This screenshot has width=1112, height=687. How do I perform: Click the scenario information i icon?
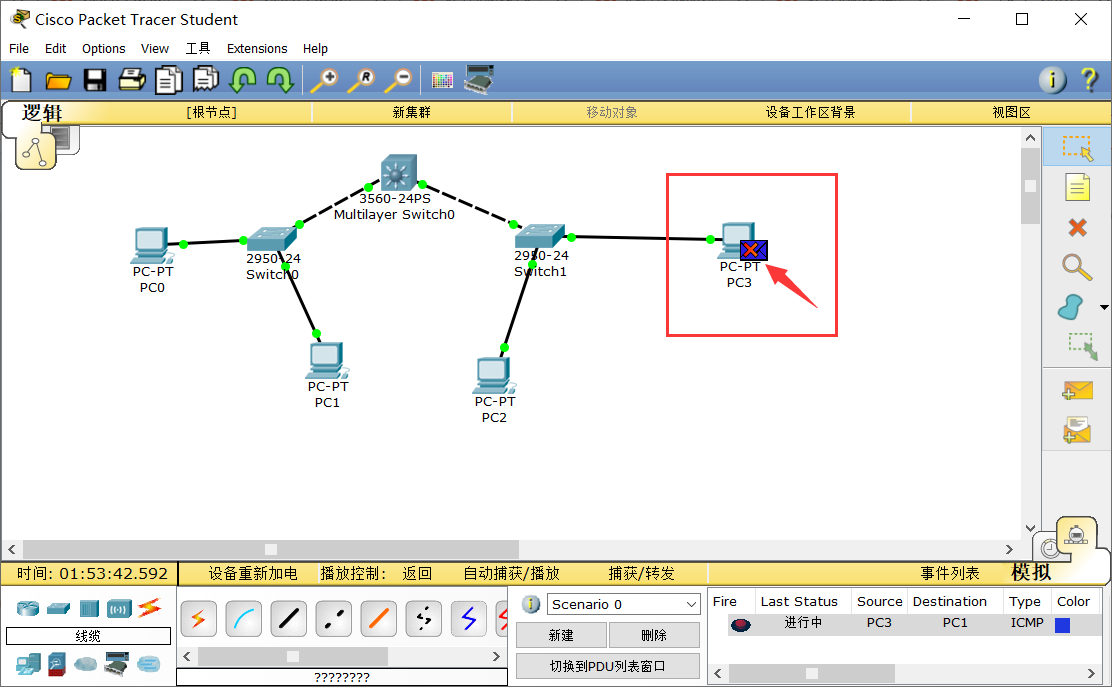(530, 604)
